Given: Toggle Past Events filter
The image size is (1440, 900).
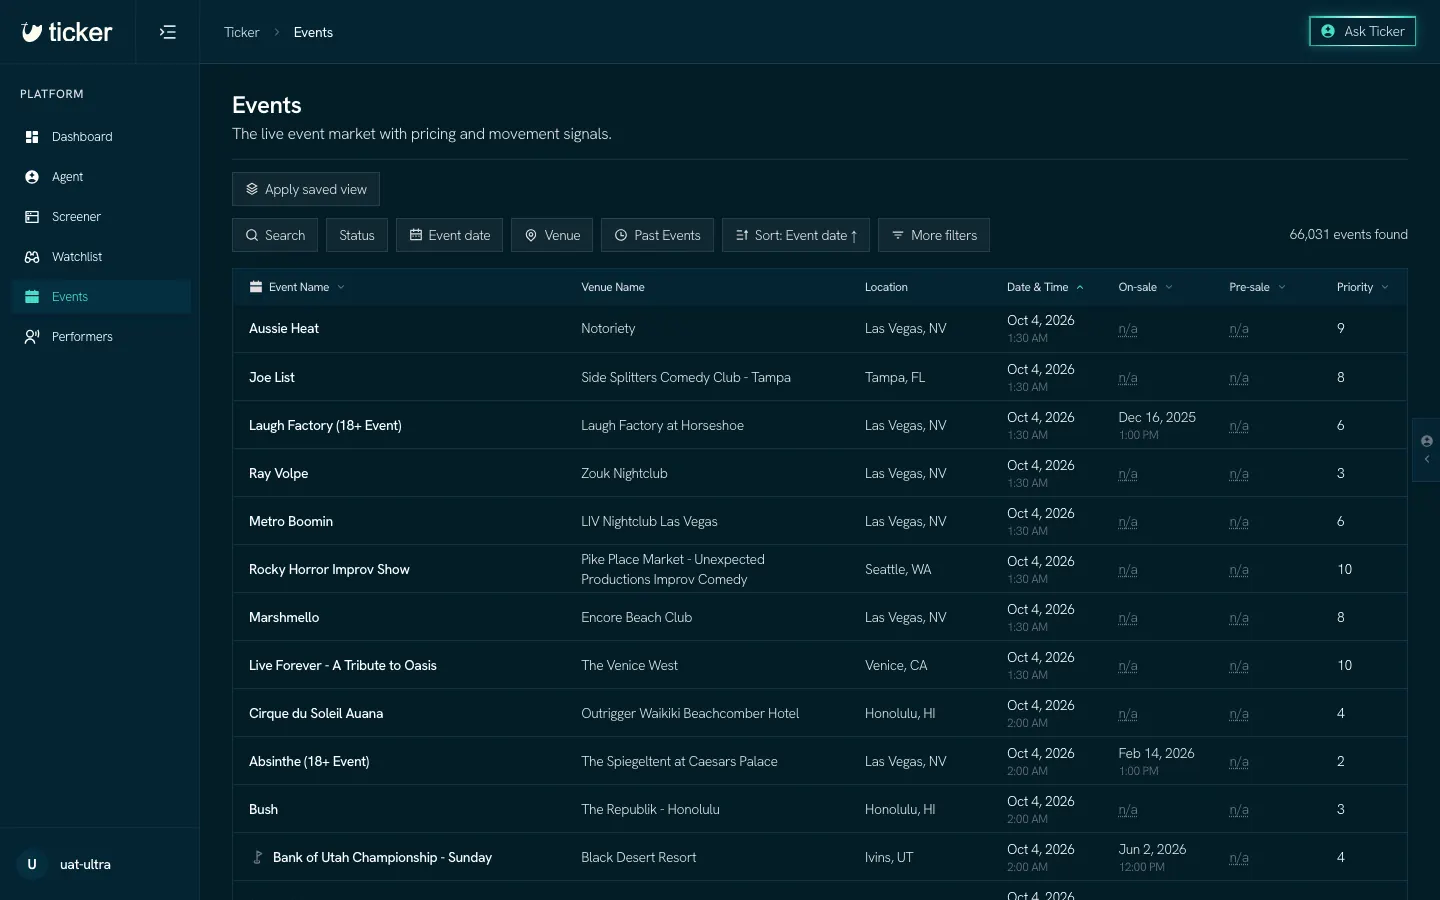Looking at the screenshot, I should [x=657, y=235].
